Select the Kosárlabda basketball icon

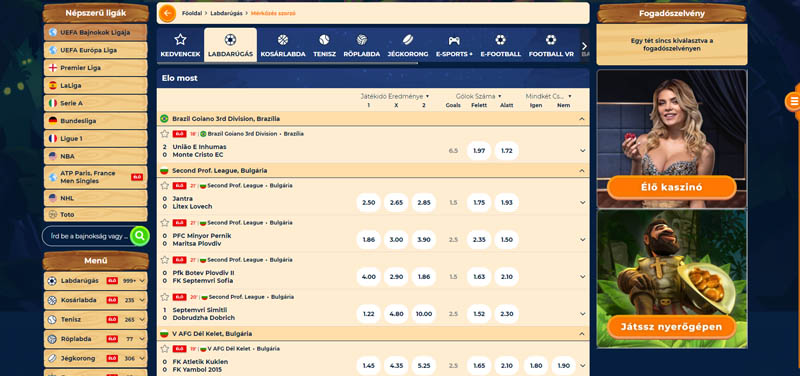pos(283,40)
